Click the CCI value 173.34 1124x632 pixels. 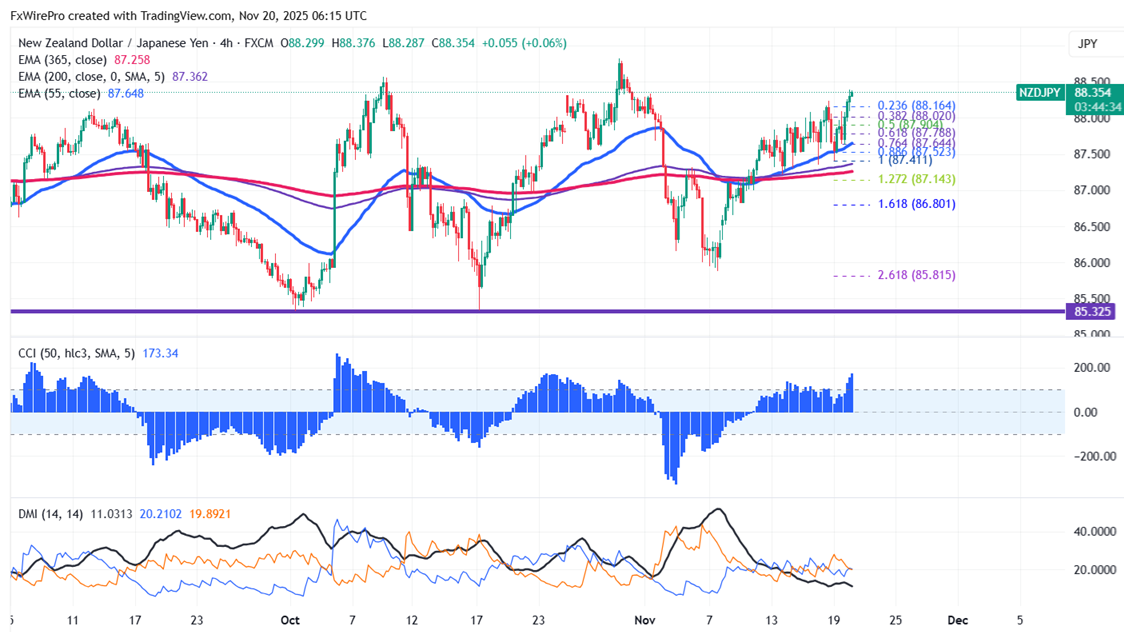(161, 353)
